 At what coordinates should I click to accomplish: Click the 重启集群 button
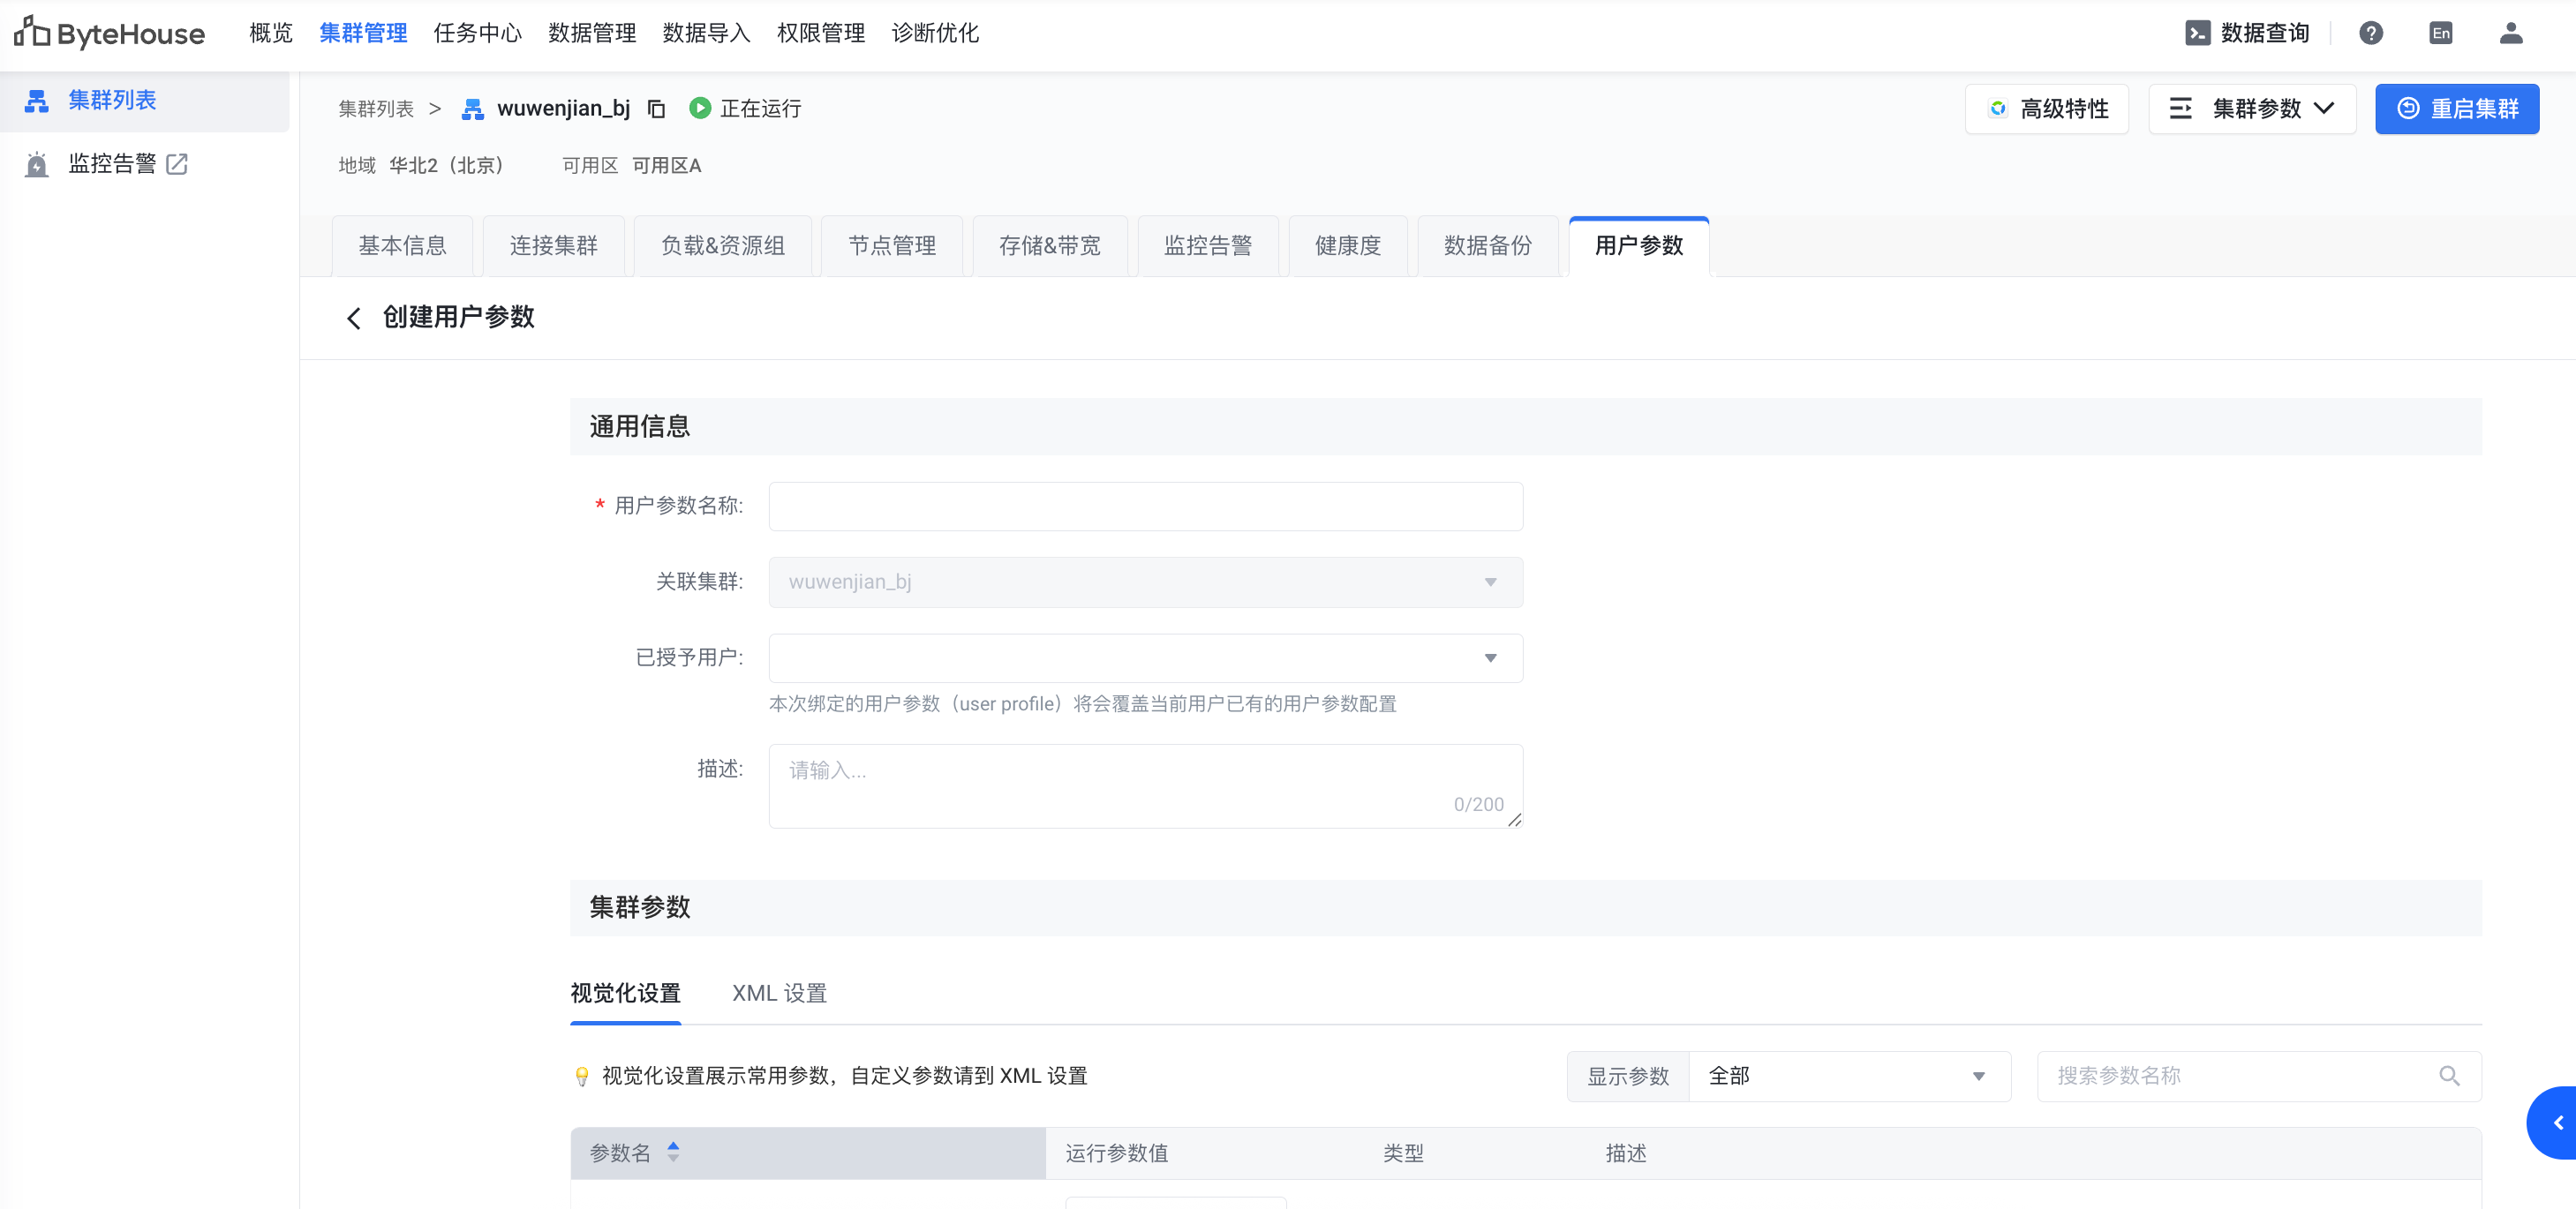tap(2456, 109)
